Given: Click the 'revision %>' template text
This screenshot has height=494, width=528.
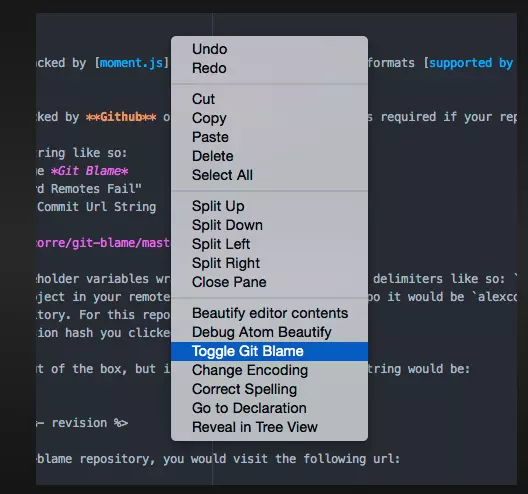Looking at the screenshot, I should (x=90, y=423).
